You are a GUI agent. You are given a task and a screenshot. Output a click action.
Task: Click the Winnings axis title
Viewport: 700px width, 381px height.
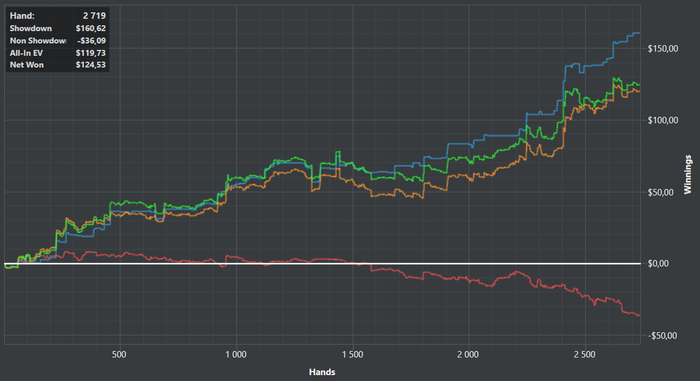[x=688, y=174]
